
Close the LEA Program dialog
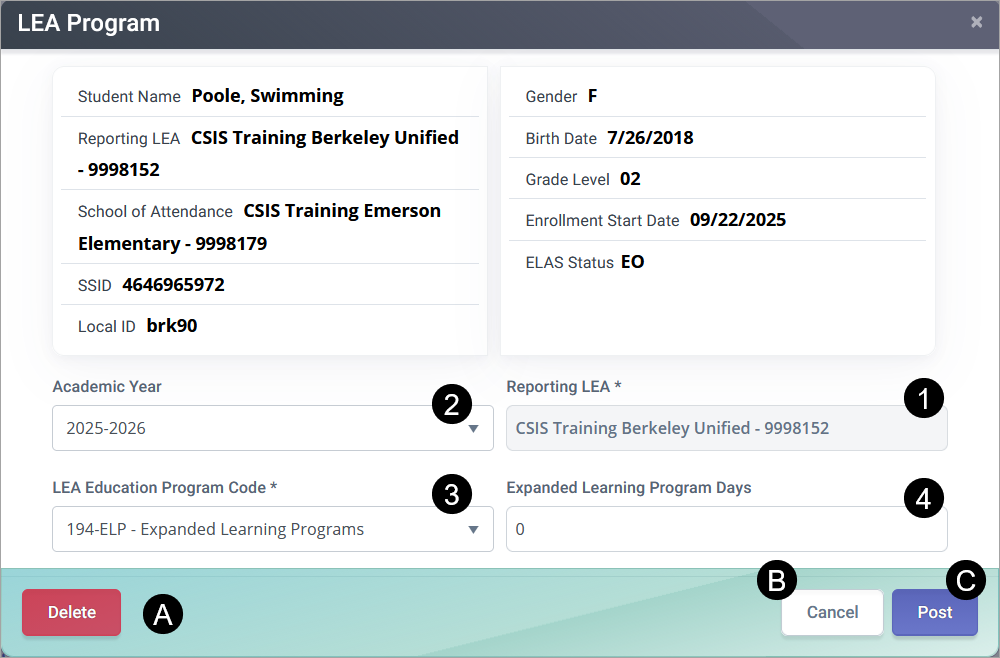tap(976, 21)
